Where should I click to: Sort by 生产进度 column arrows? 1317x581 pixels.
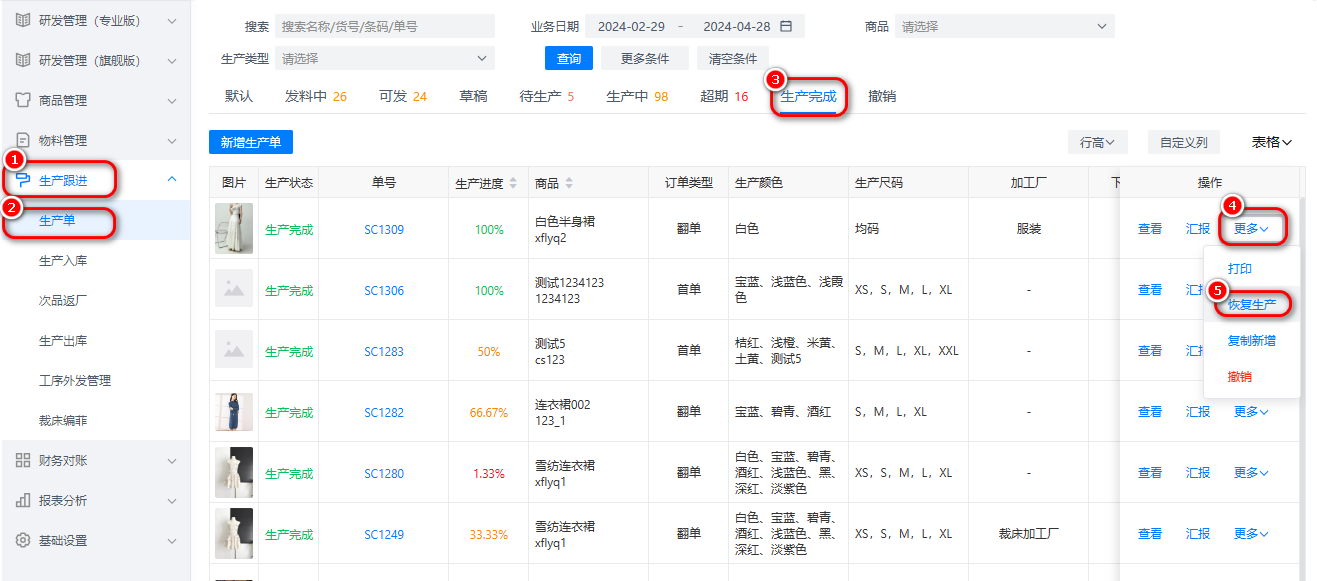click(513, 184)
